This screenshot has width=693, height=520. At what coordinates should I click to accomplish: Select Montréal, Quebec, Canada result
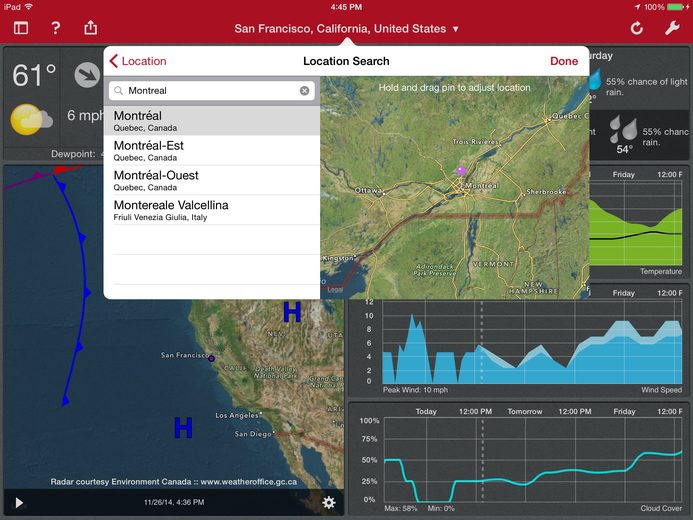point(212,121)
